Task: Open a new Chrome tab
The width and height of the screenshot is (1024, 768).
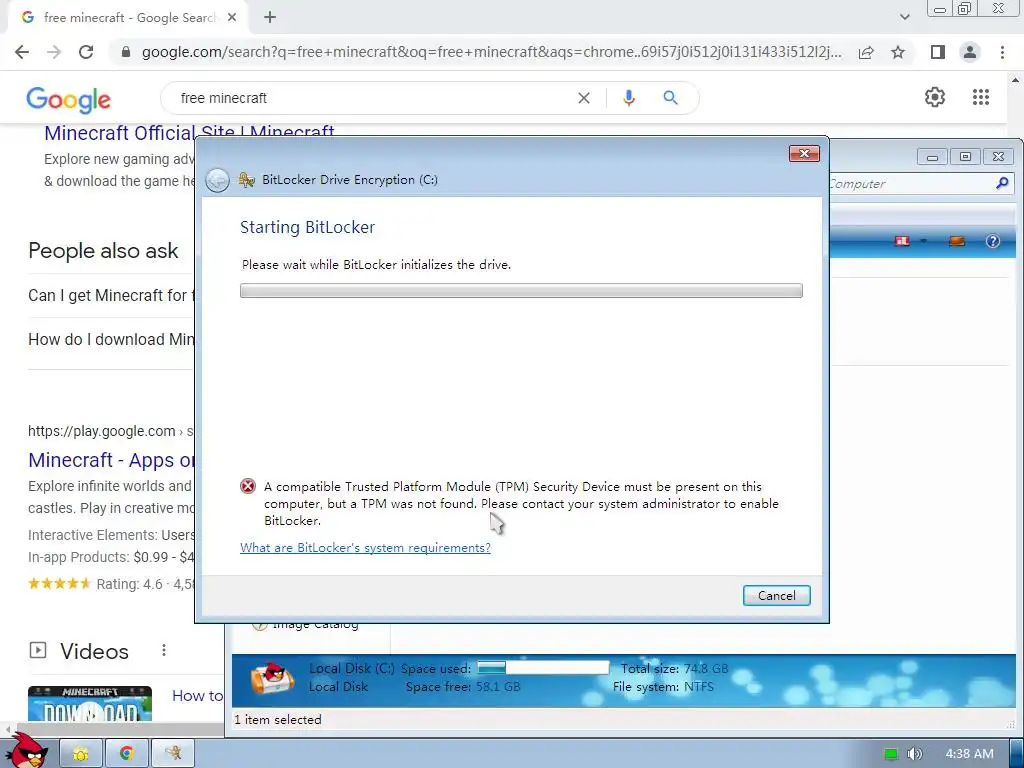Action: pos(270,18)
